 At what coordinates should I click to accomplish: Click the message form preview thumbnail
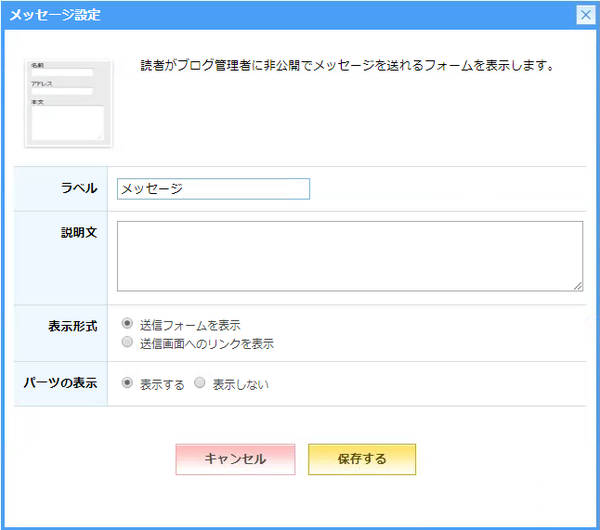click(68, 103)
